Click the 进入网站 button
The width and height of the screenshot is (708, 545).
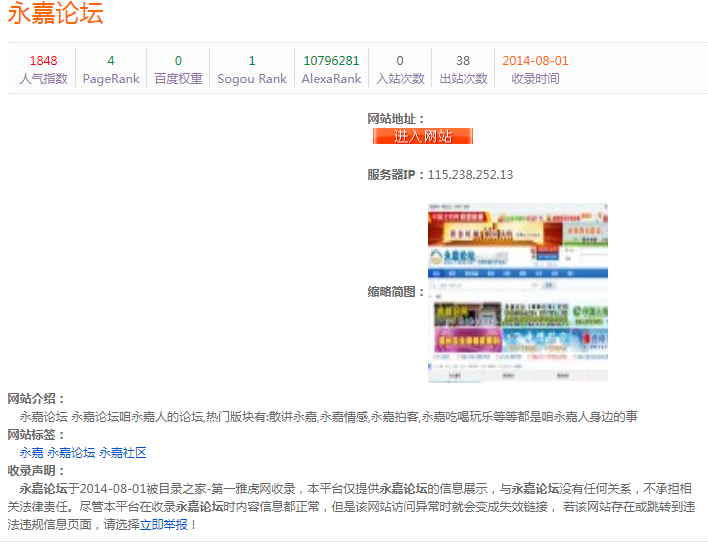(423, 136)
